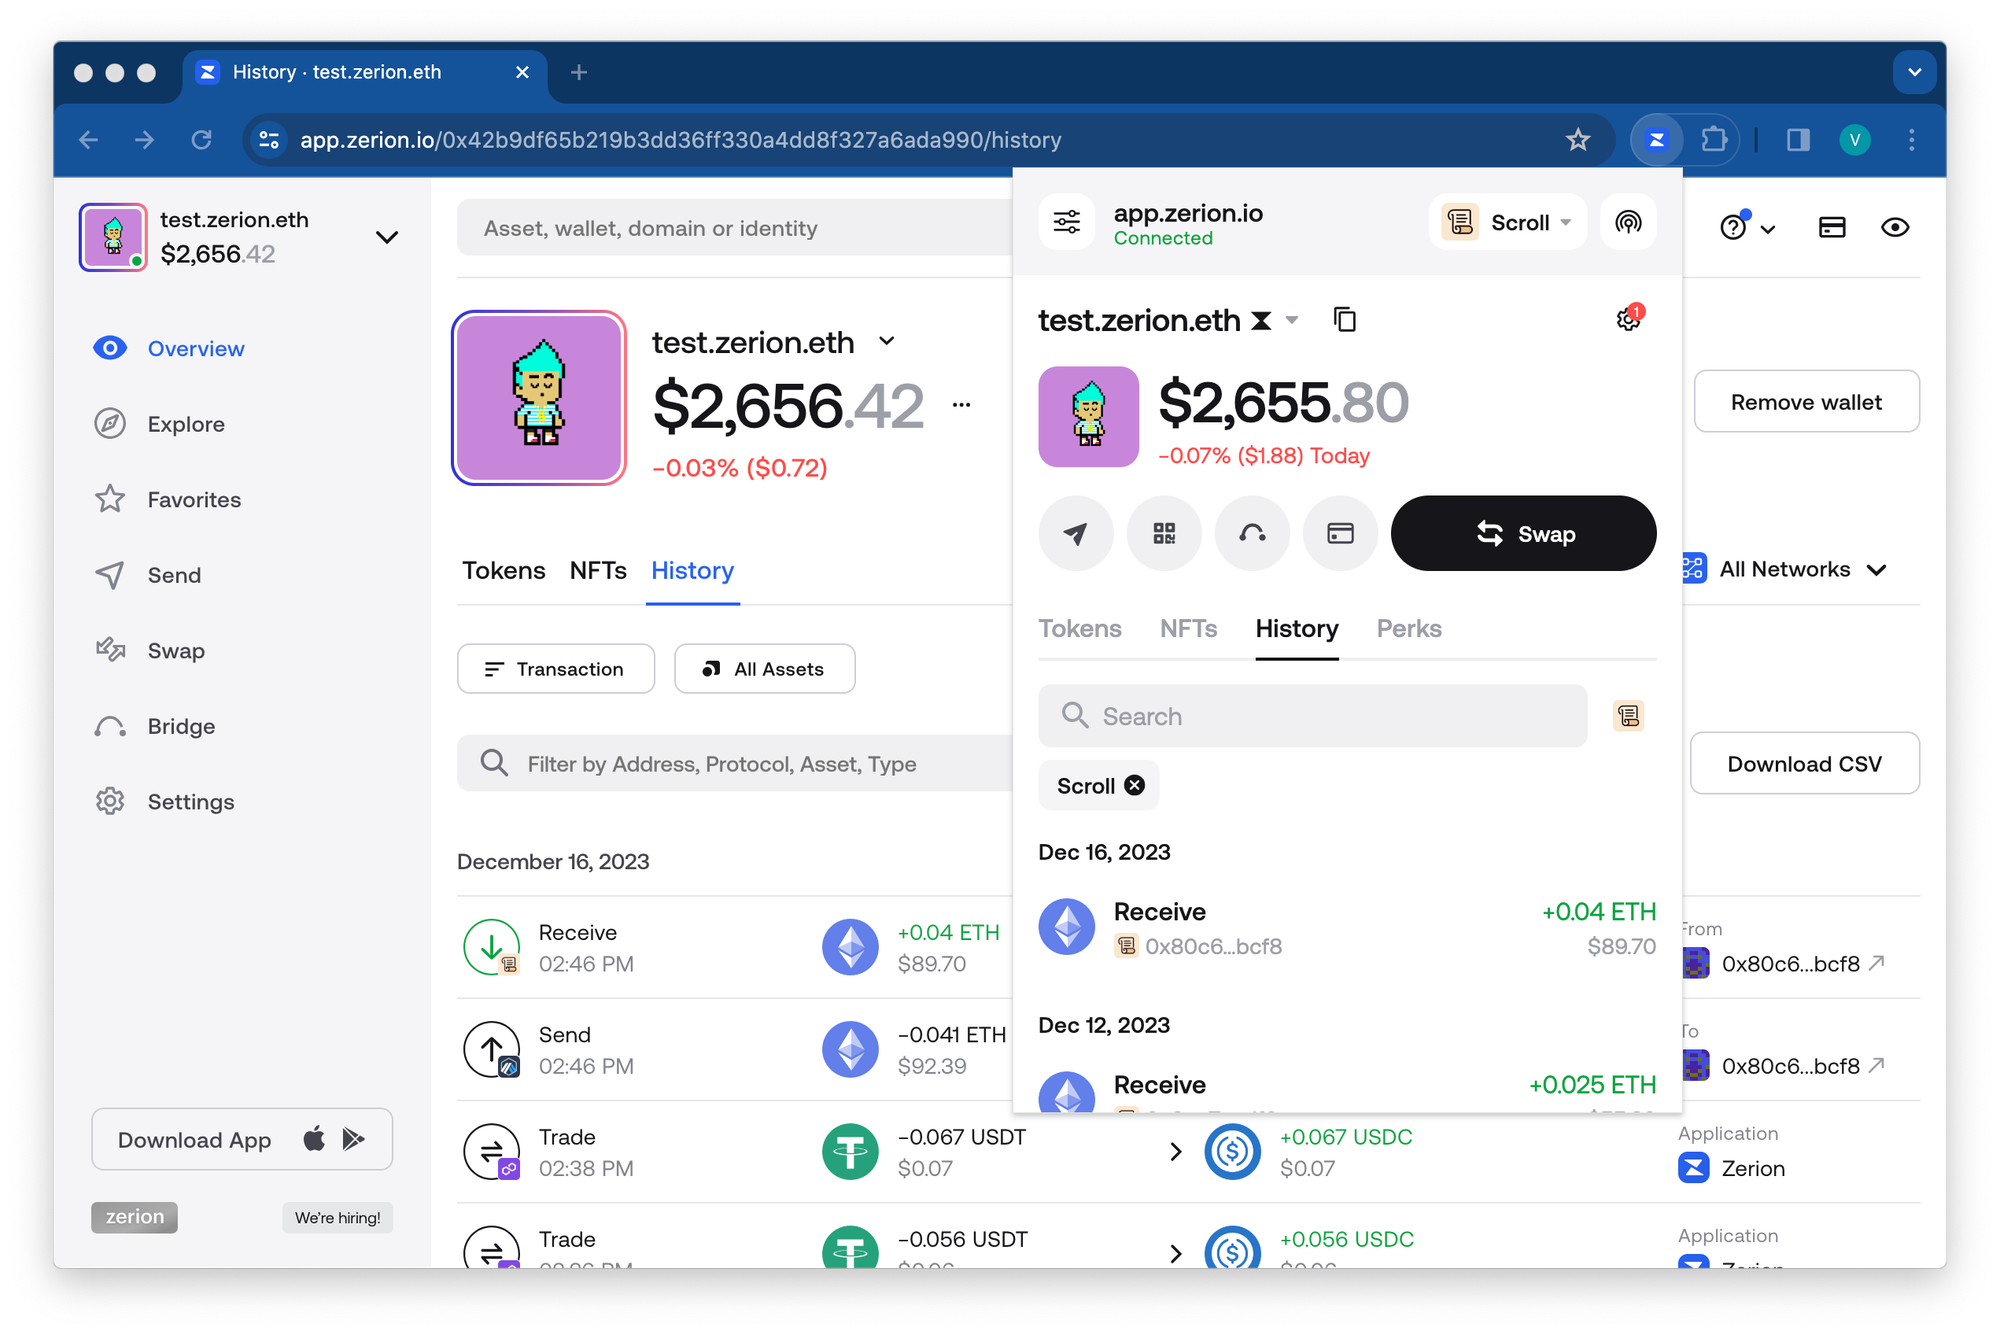Screen dimensions: 2000x1334
Task: Toggle balance visibility eye icon
Action: [1894, 228]
